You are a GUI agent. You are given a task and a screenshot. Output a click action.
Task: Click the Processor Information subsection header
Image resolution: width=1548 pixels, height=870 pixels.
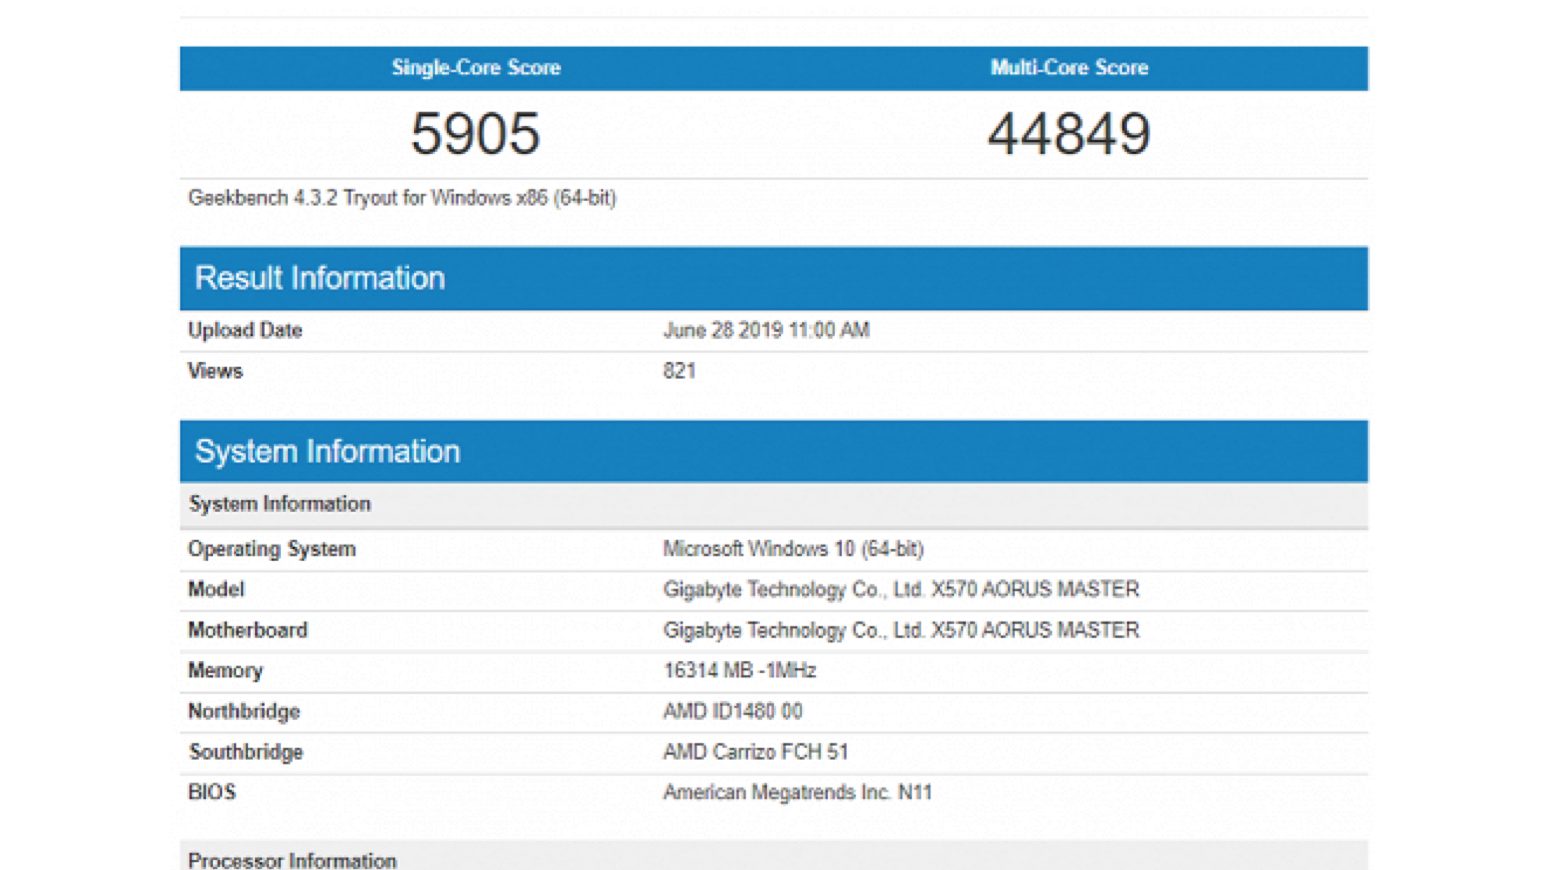point(292,860)
